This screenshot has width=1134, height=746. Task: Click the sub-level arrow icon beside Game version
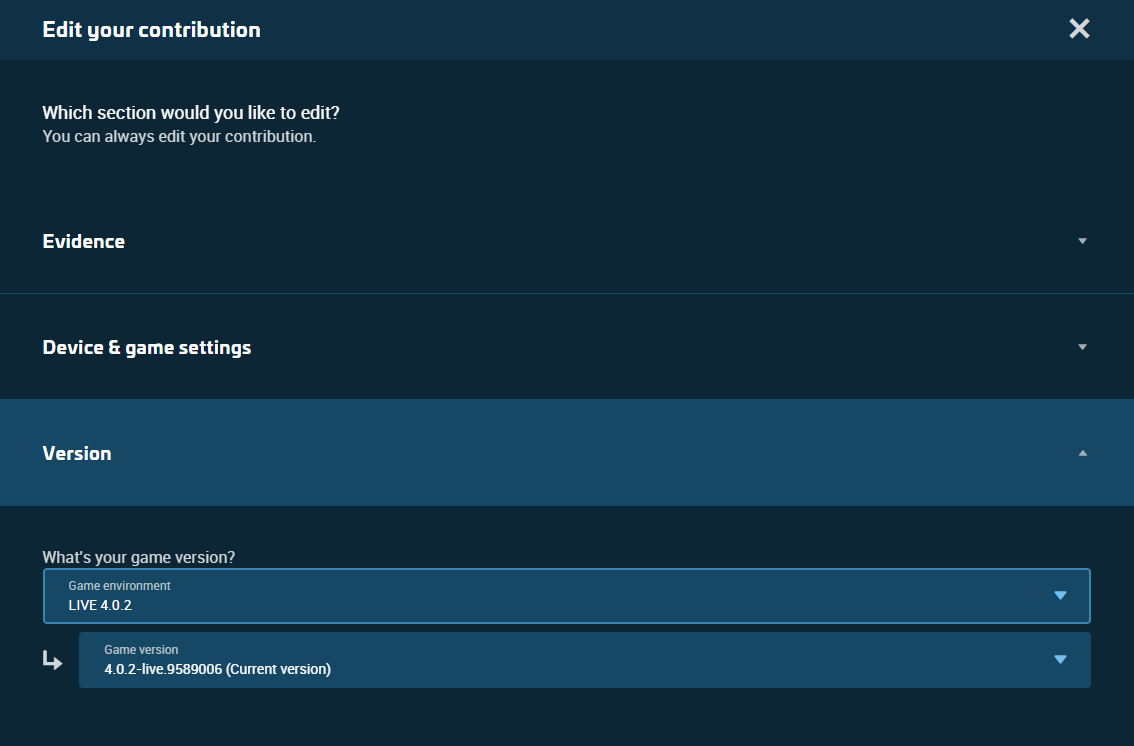(x=52, y=660)
